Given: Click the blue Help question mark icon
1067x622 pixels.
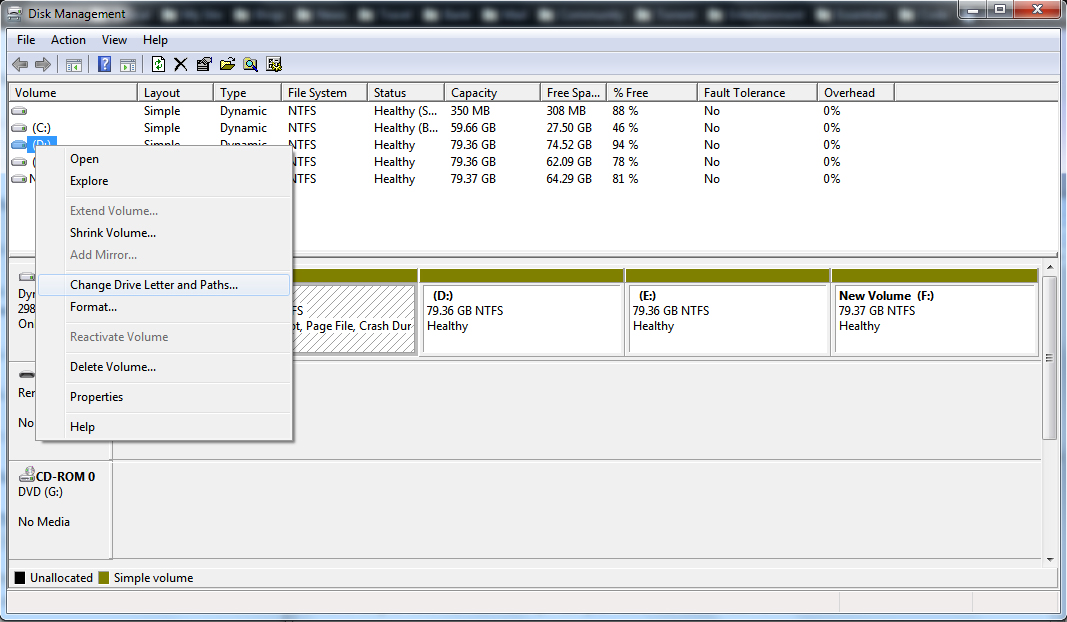Looking at the screenshot, I should click(x=104, y=64).
